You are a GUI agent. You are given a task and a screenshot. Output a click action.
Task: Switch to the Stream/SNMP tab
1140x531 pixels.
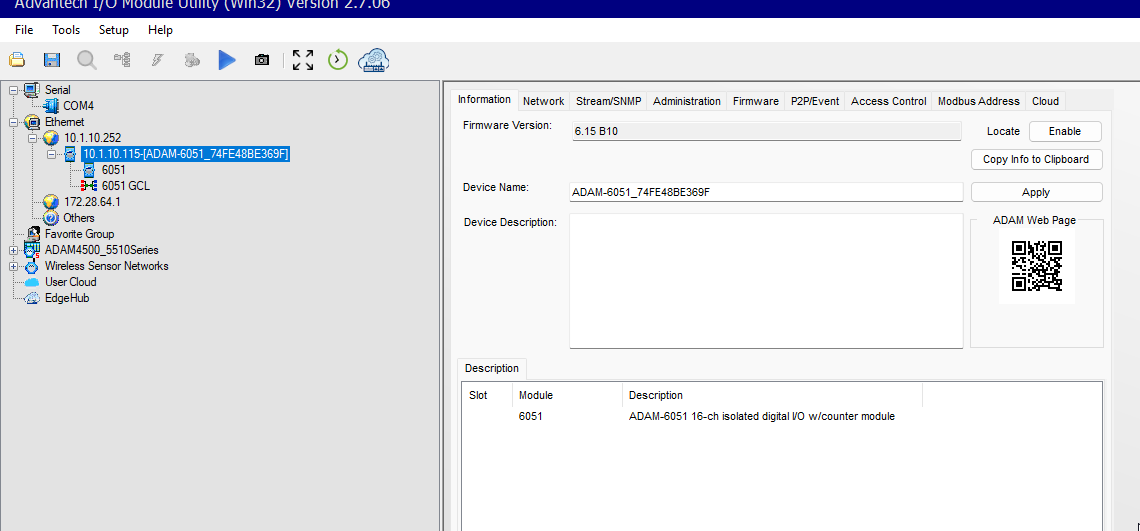[x=609, y=101]
